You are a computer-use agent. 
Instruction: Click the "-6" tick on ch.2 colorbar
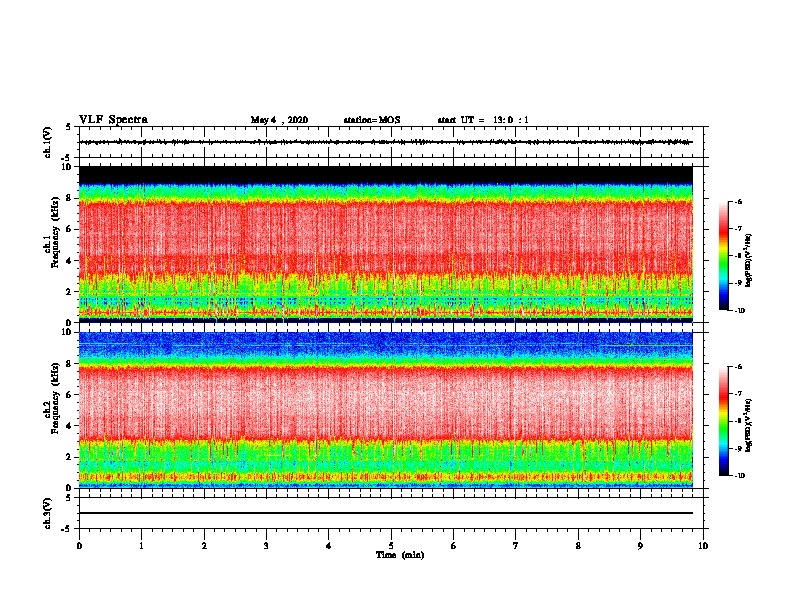pyautogui.click(x=739, y=367)
